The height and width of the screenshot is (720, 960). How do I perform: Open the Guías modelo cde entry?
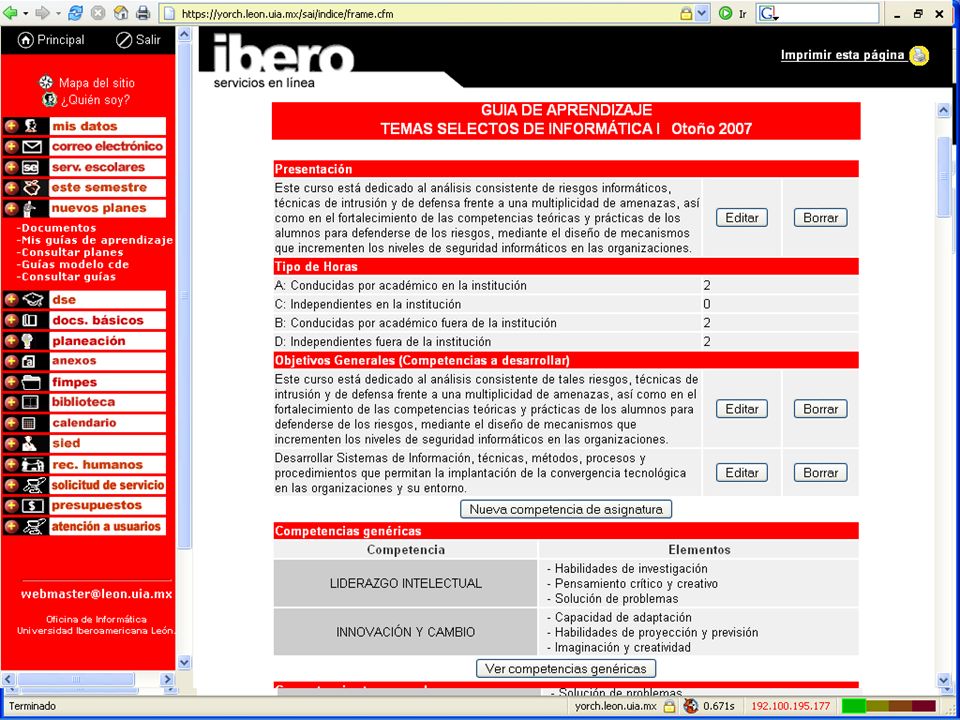click(x=73, y=264)
